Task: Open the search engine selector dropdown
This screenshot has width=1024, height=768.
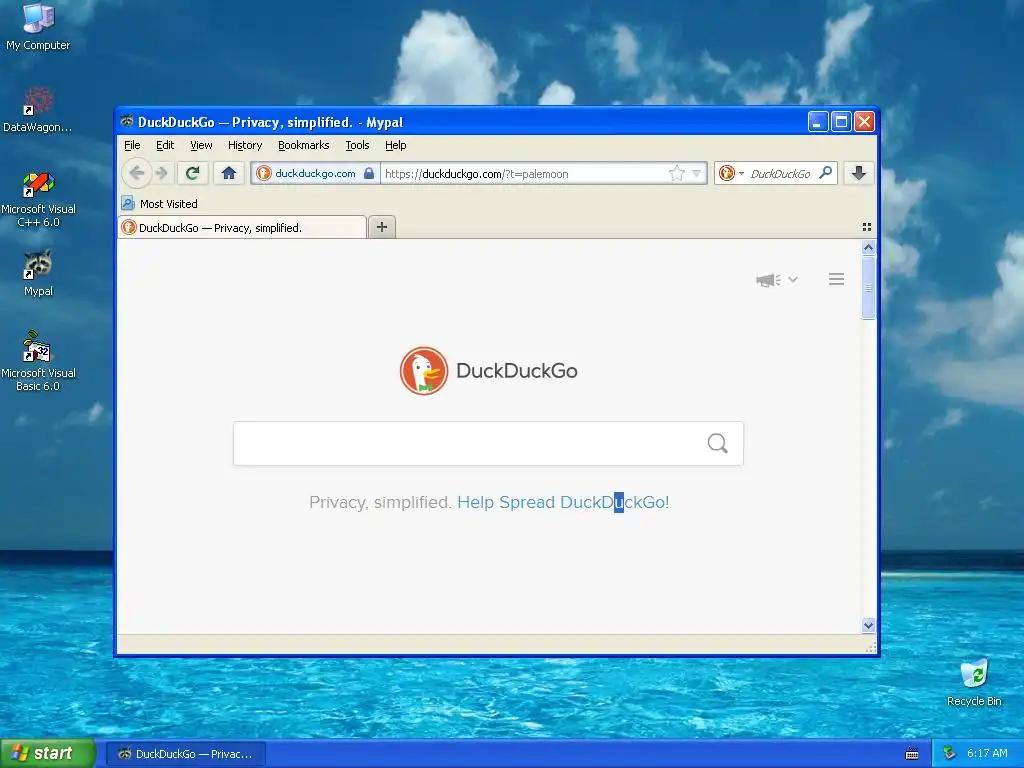Action: point(731,173)
